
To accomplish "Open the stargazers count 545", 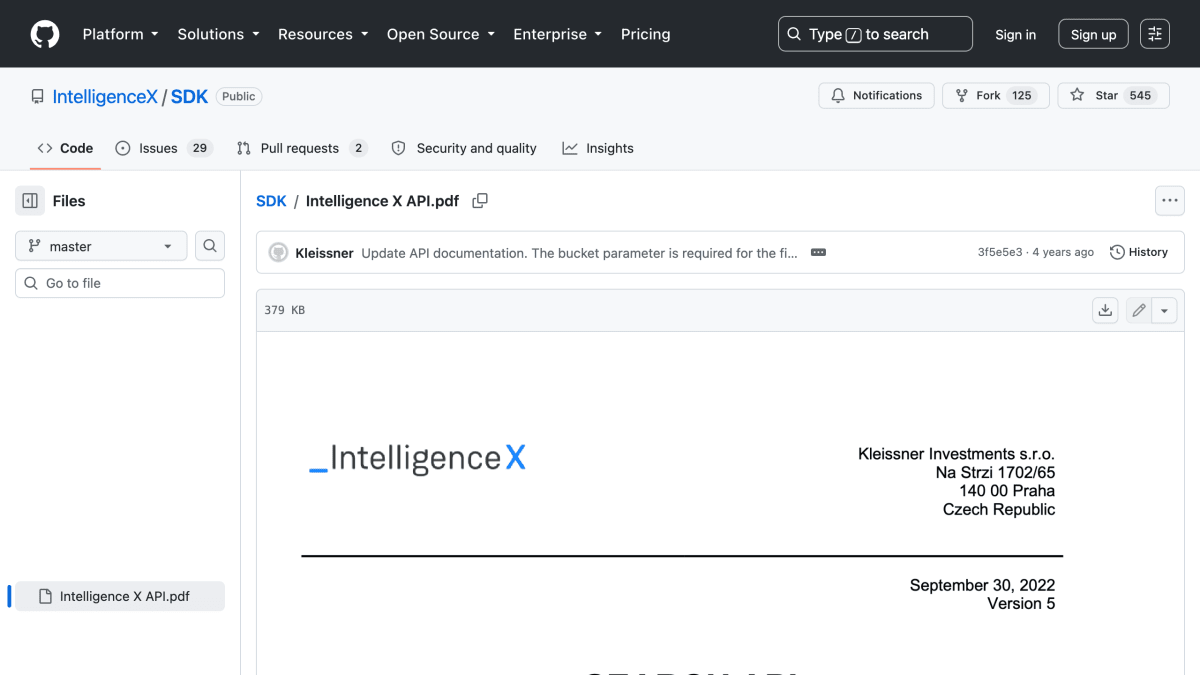I will point(1140,96).
